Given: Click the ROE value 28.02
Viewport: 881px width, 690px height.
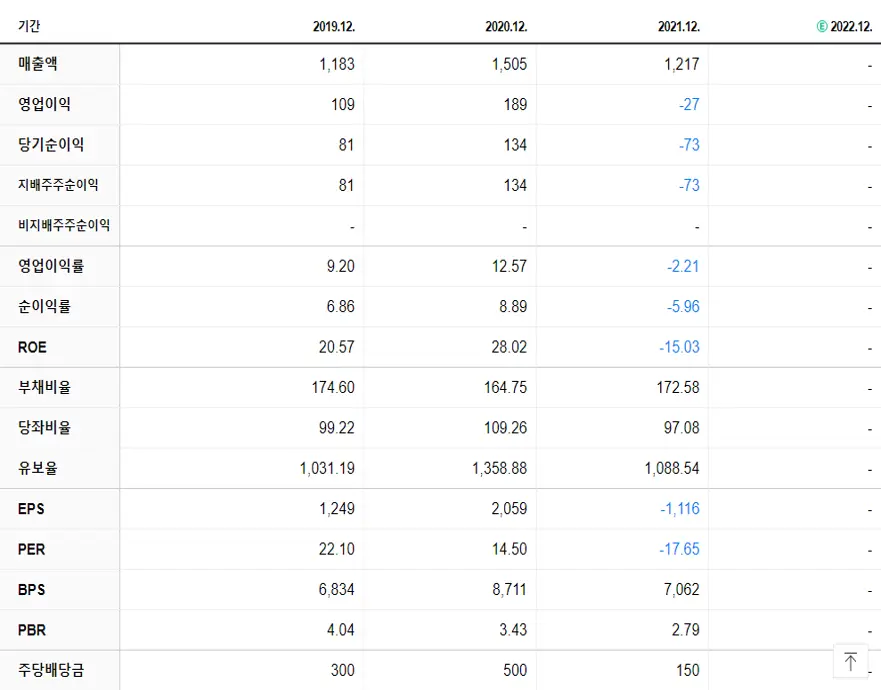Looking at the screenshot, I should (509, 347).
